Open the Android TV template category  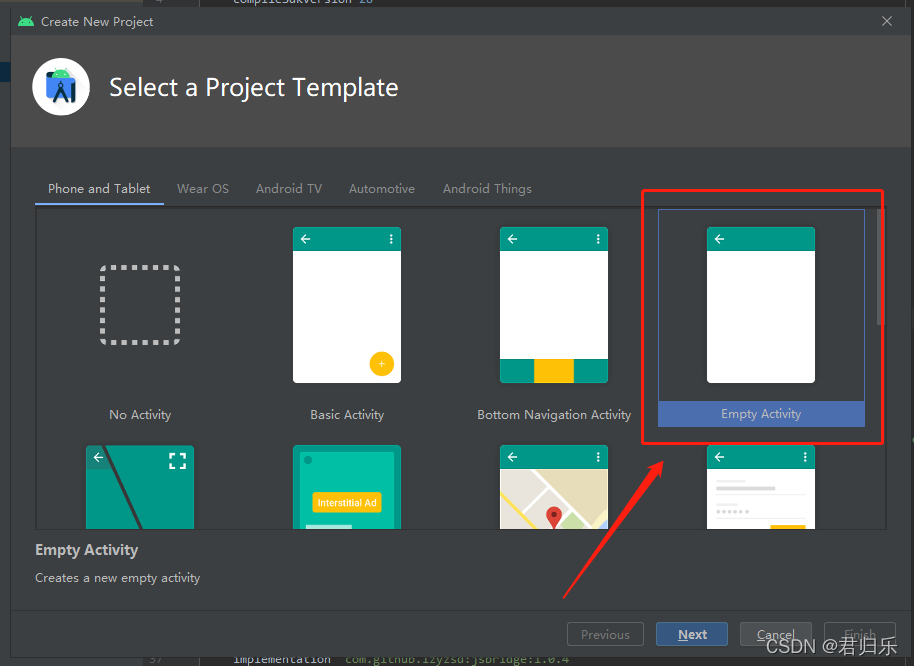tap(288, 188)
